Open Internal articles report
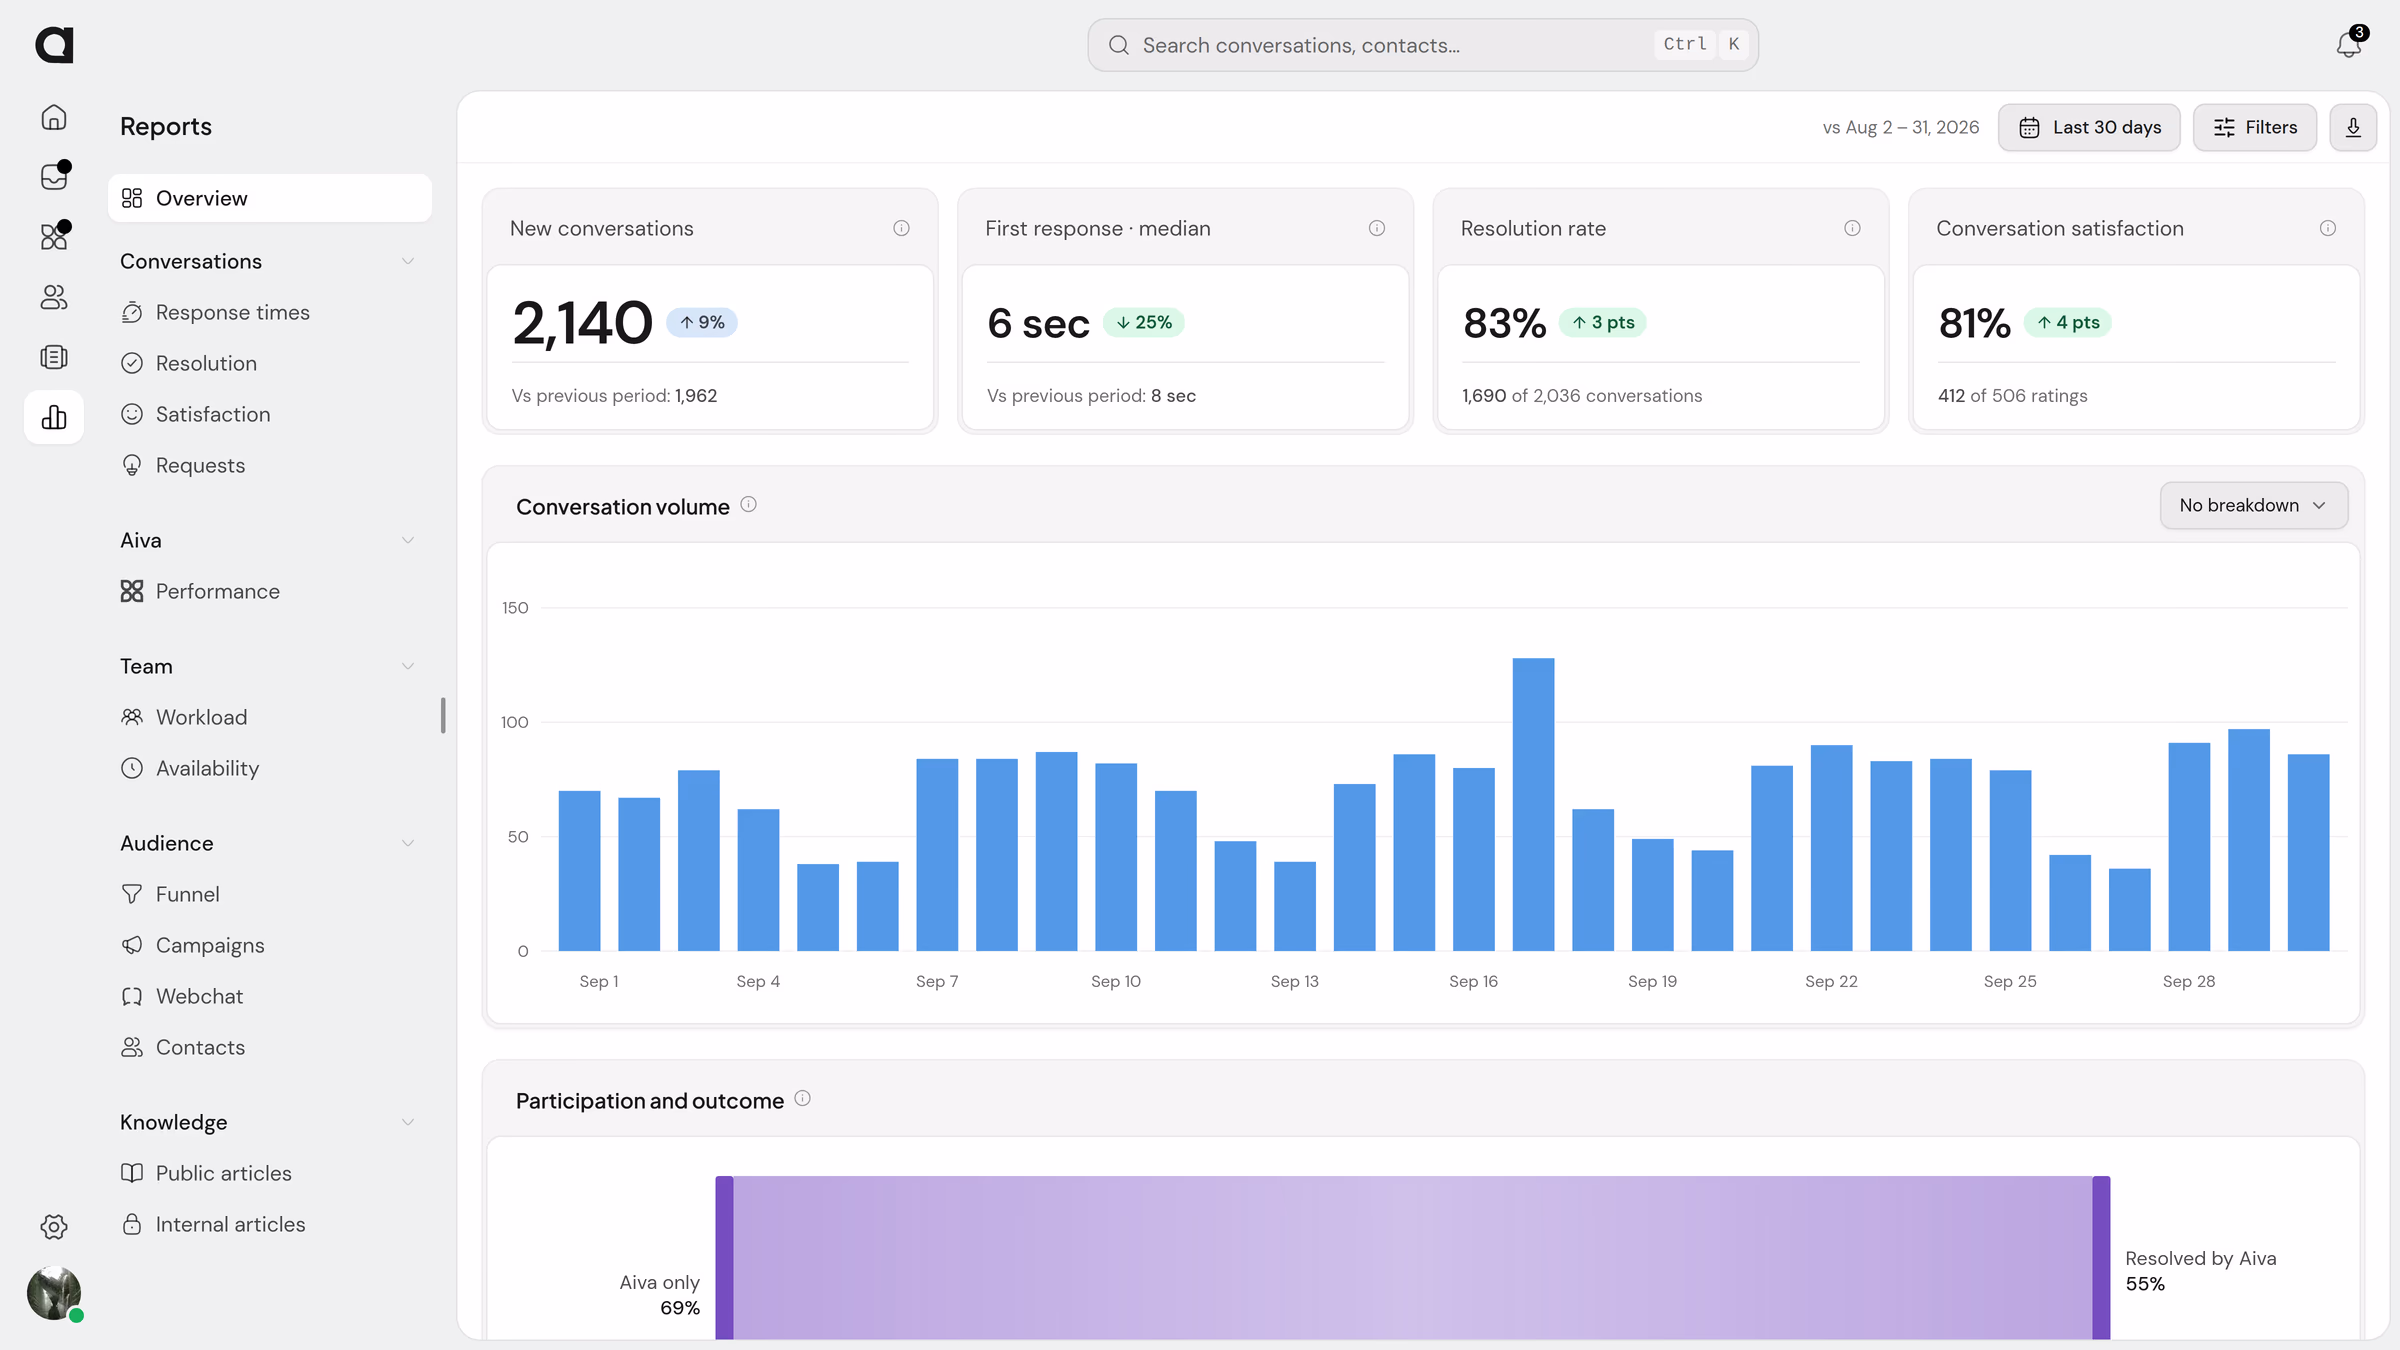The height and width of the screenshot is (1350, 2400). click(270, 1224)
